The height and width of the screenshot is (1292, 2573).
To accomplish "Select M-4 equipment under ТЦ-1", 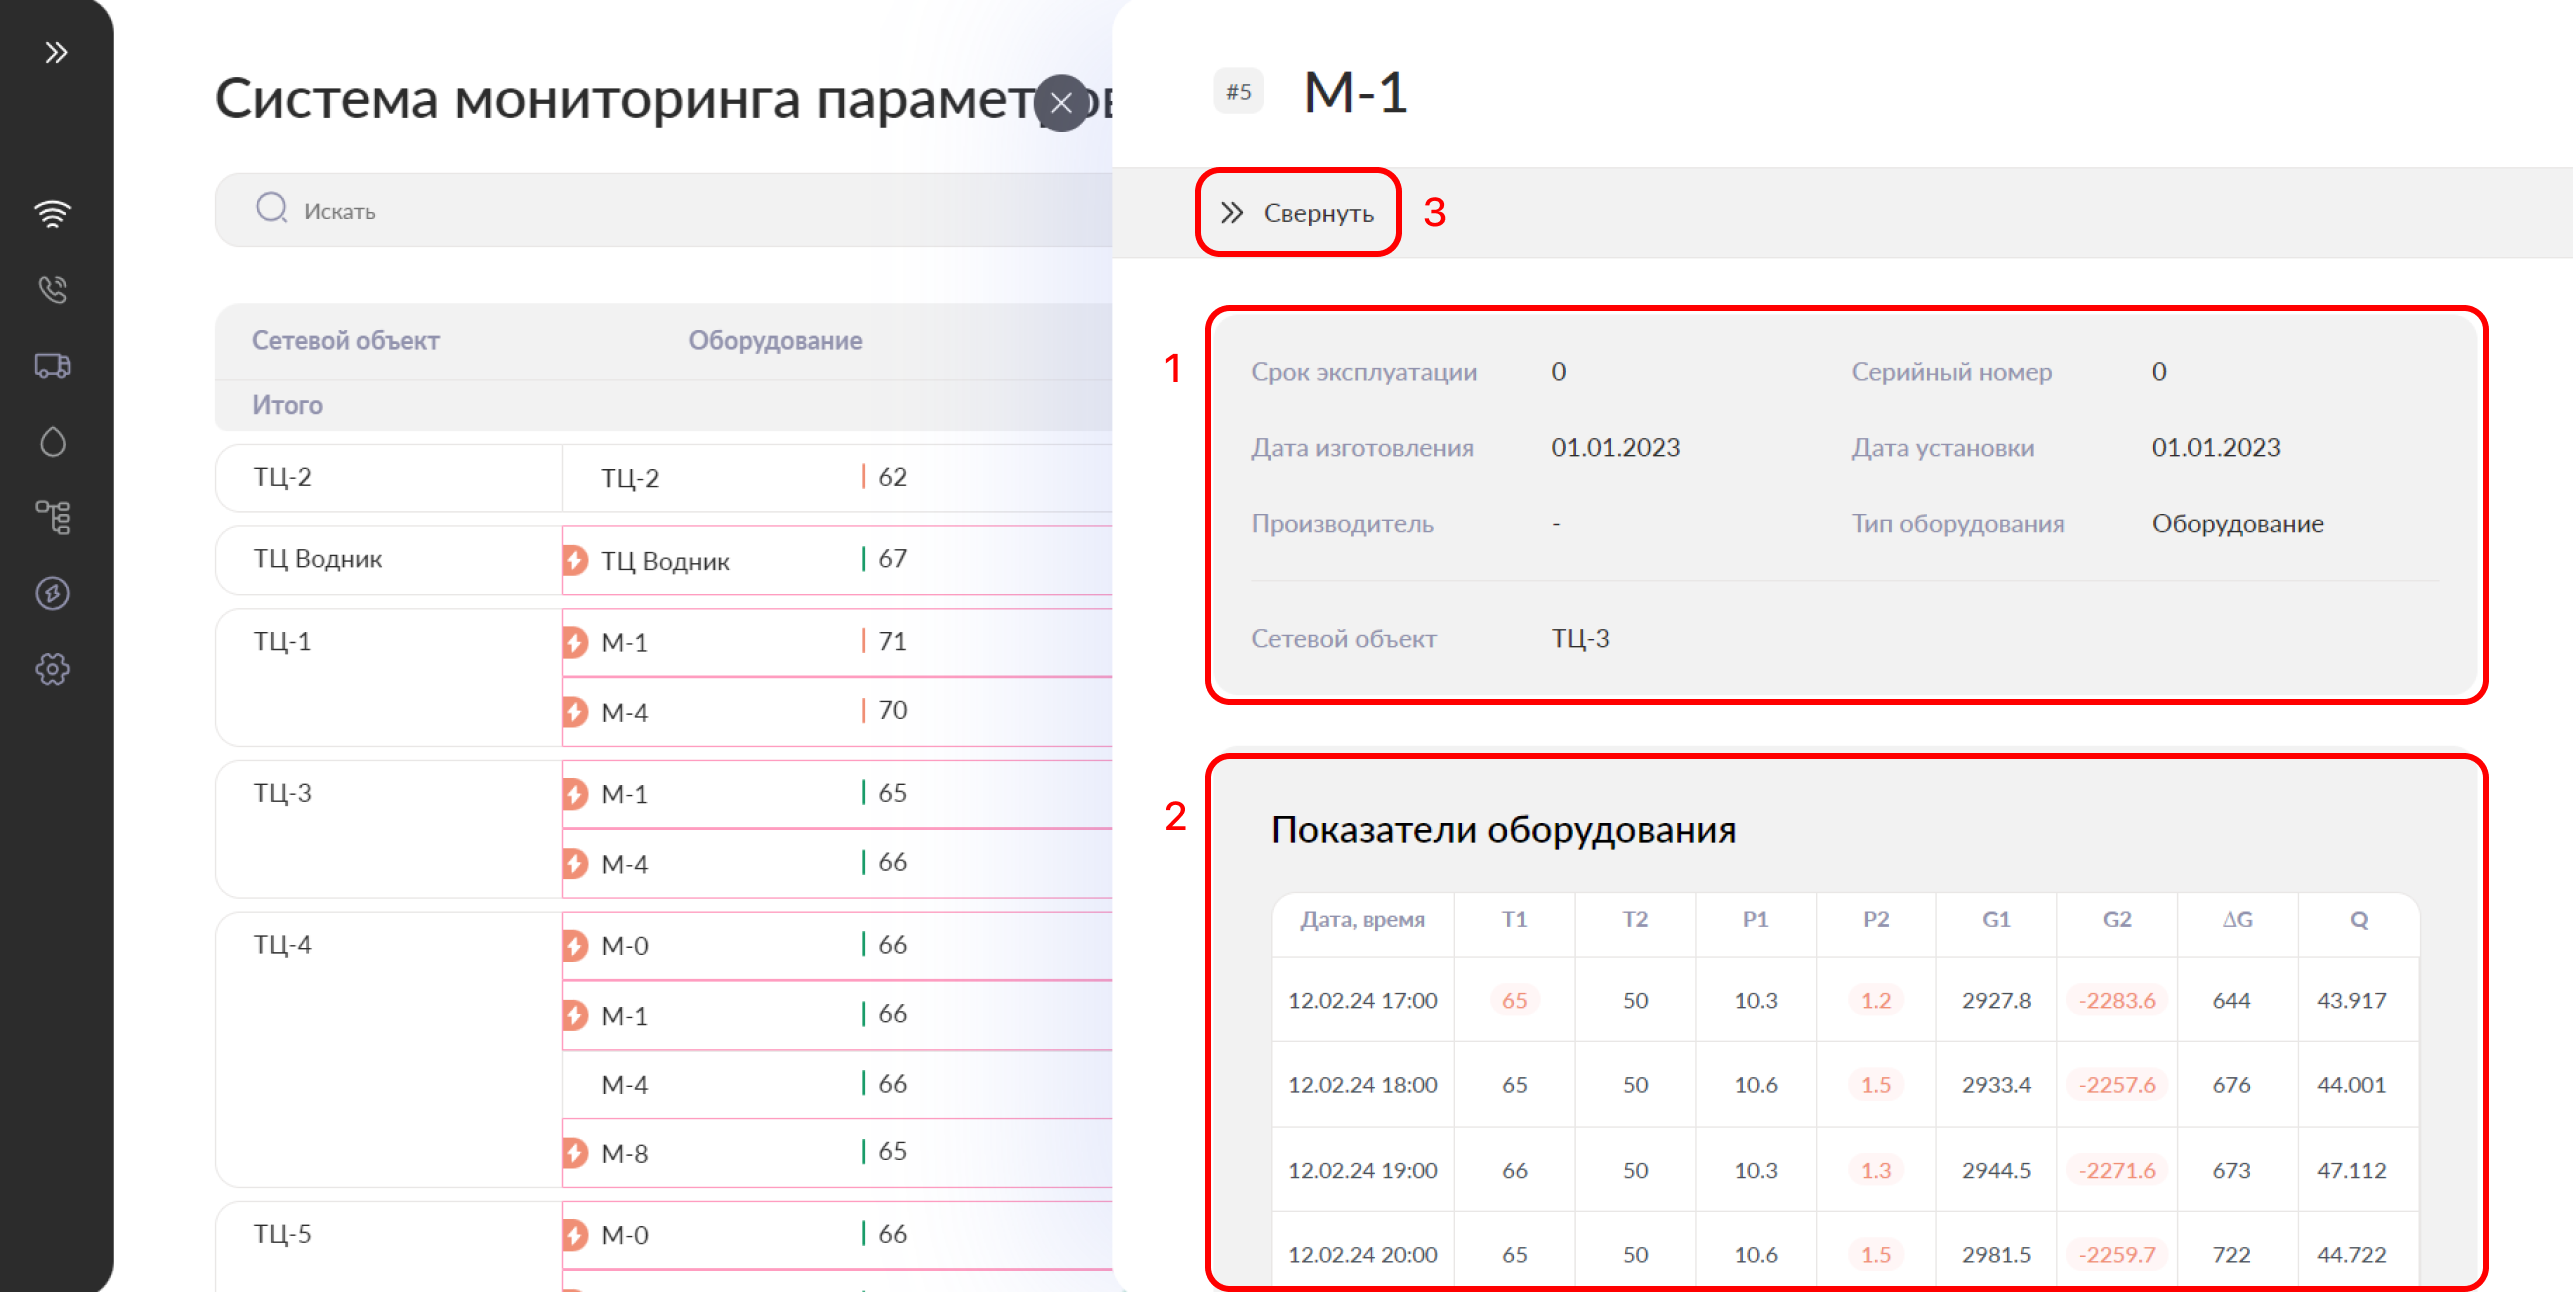I will pos(624,712).
